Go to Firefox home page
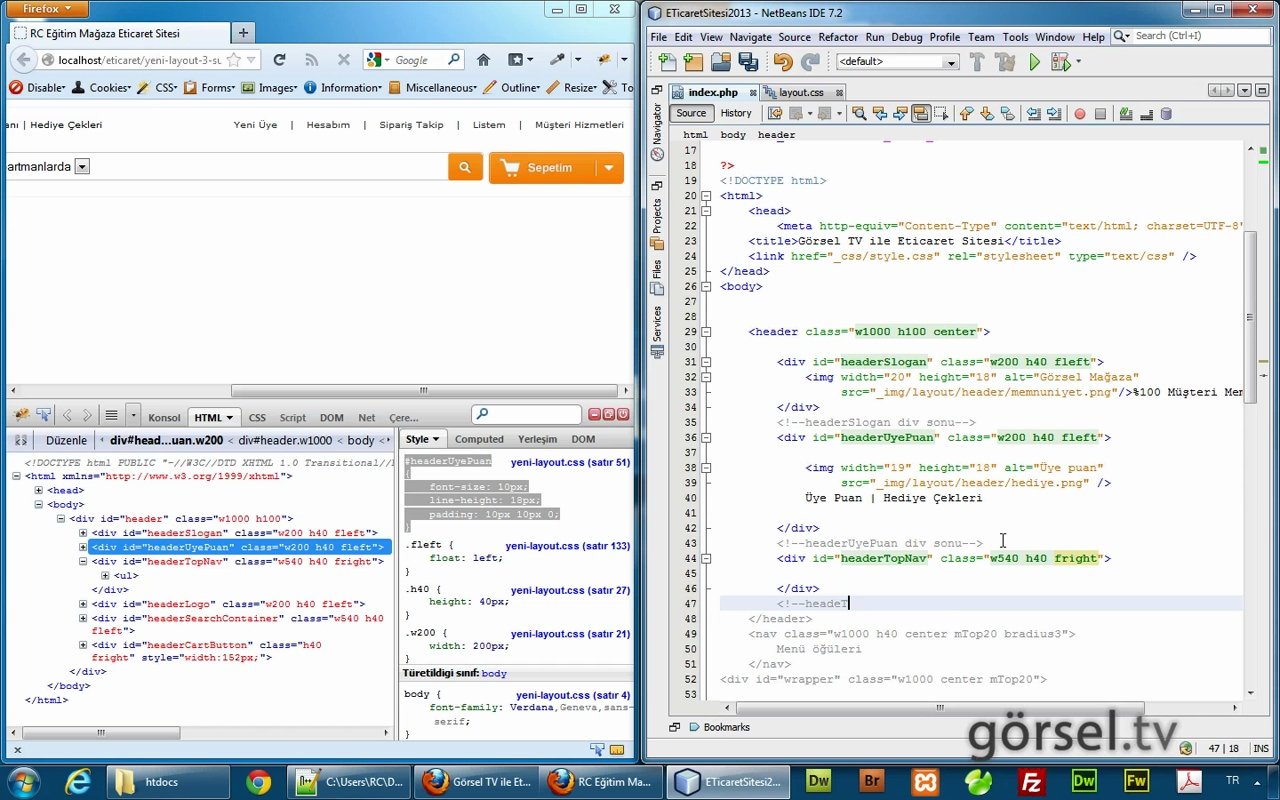The height and width of the screenshot is (800, 1280). click(x=483, y=60)
